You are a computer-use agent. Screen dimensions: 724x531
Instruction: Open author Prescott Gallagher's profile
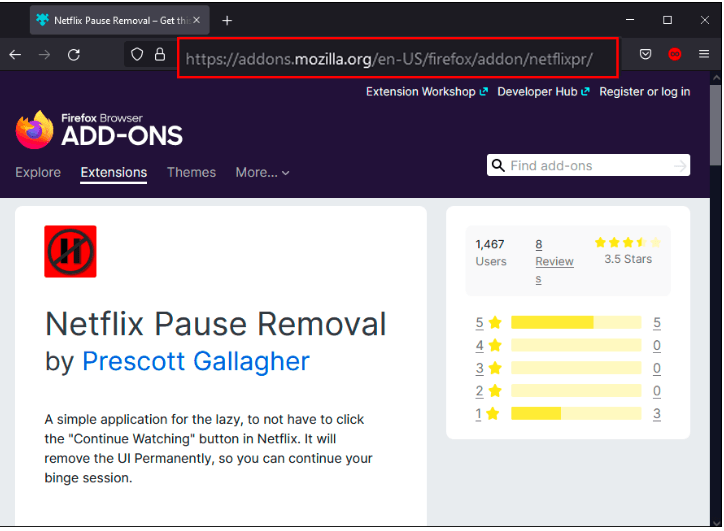point(196,361)
